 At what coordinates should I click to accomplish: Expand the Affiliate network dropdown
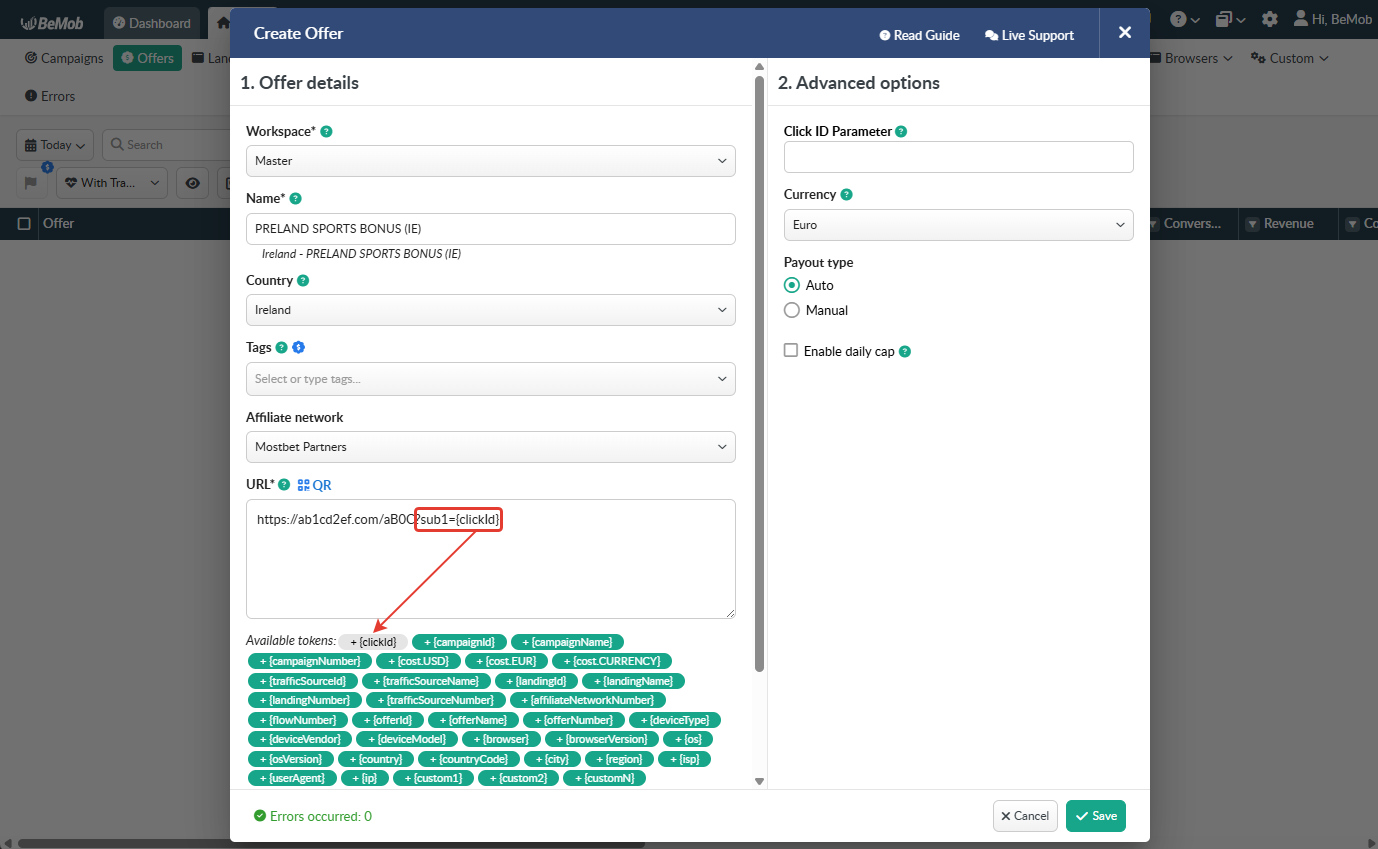[490, 447]
